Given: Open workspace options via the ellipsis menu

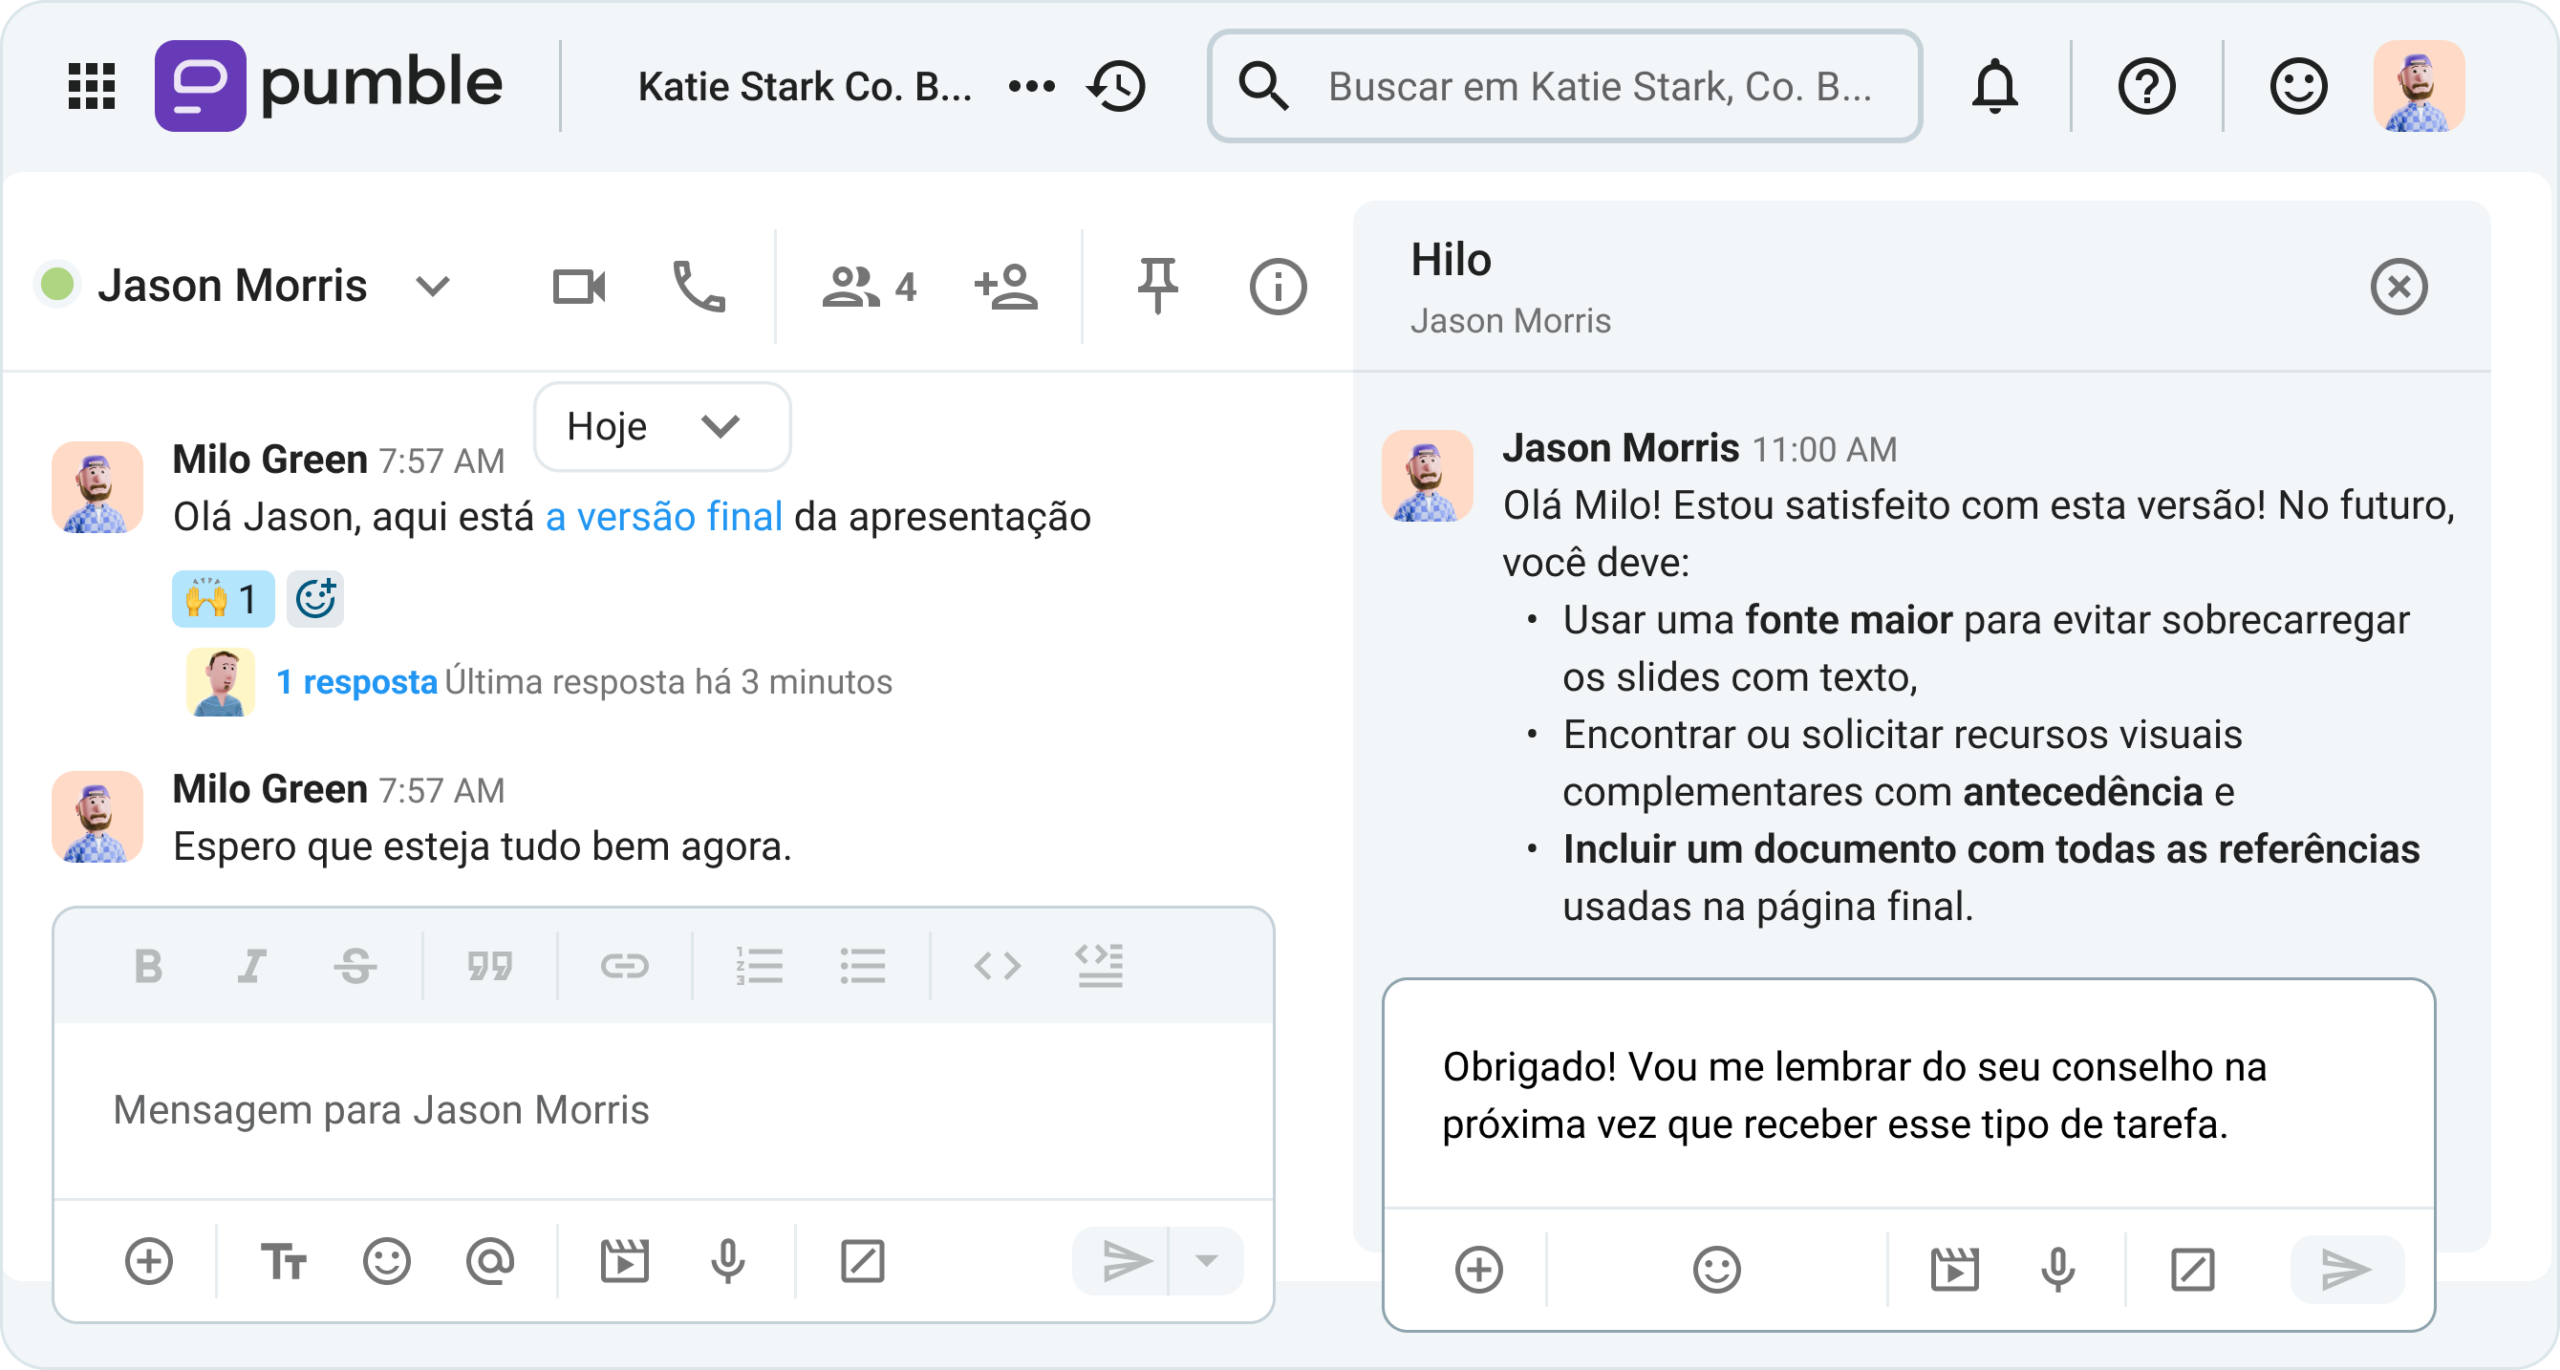Looking at the screenshot, I should click(1032, 85).
